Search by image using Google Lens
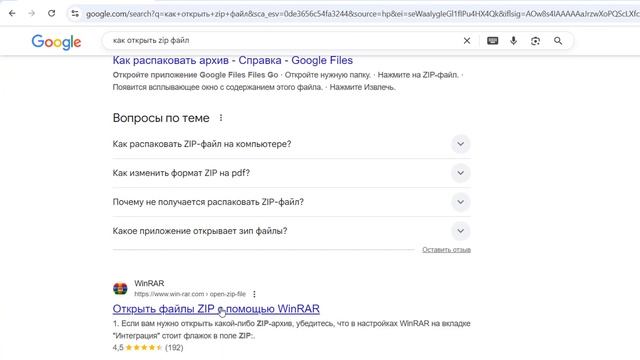This screenshot has height=360, width=640. (536, 41)
